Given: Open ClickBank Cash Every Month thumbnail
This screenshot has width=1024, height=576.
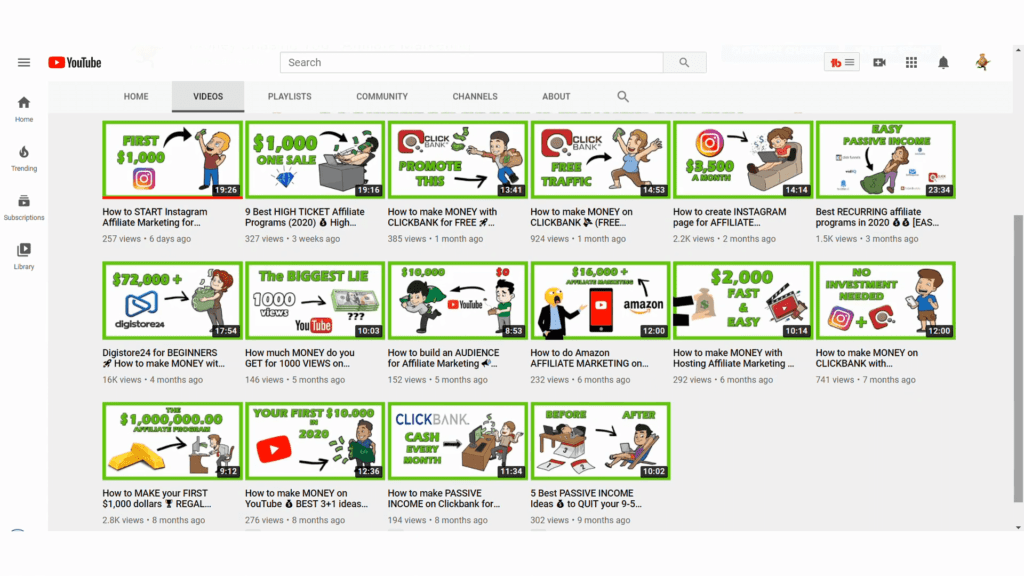Looking at the screenshot, I should tap(458, 441).
